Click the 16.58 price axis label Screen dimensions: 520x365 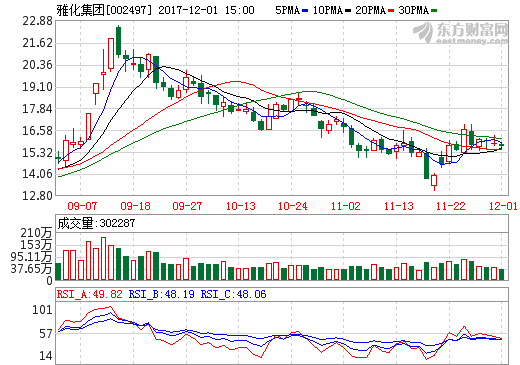pos(37,131)
